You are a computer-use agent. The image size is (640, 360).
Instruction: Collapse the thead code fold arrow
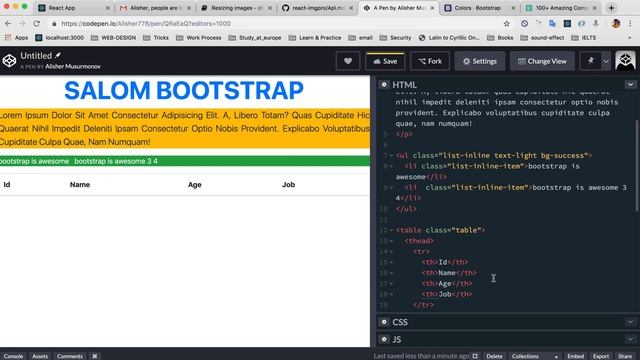click(391, 241)
